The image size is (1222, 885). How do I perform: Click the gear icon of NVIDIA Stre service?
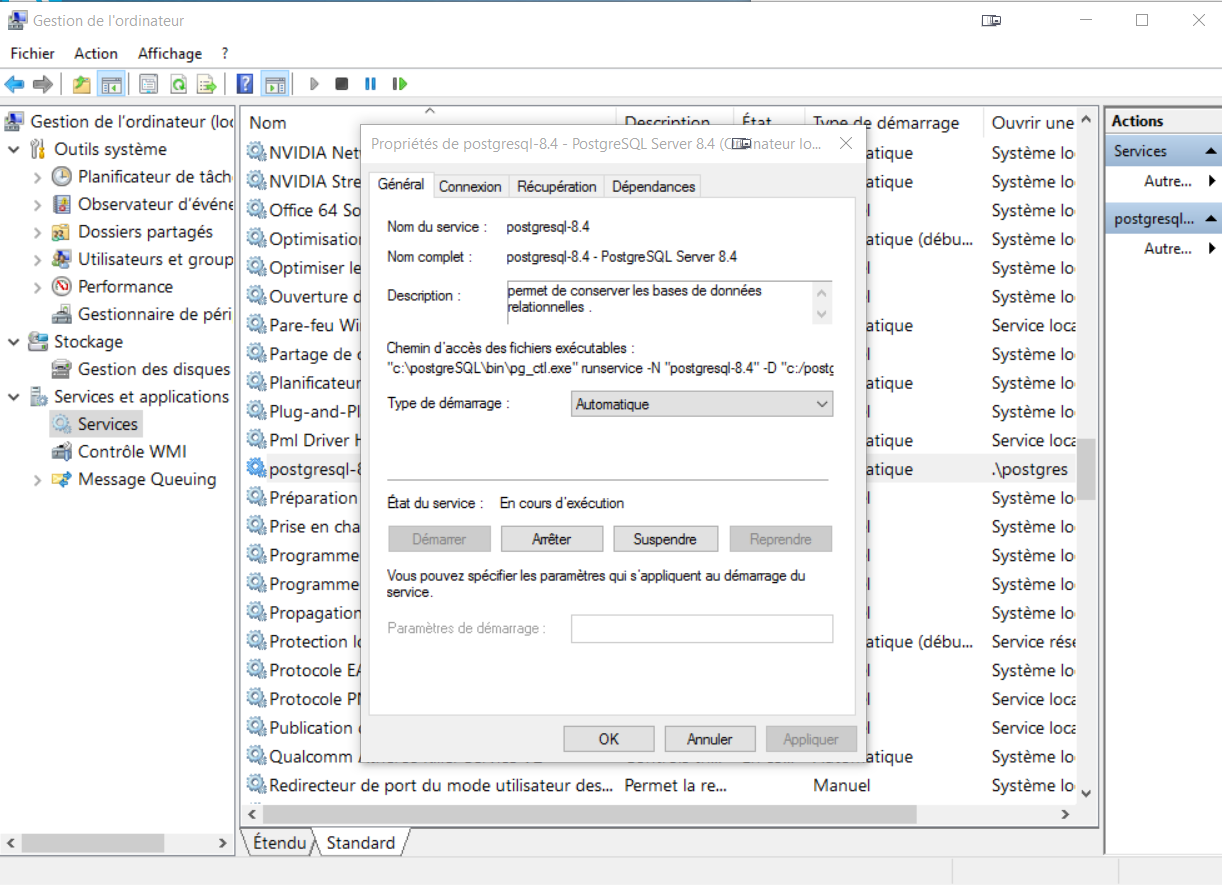(x=257, y=181)
